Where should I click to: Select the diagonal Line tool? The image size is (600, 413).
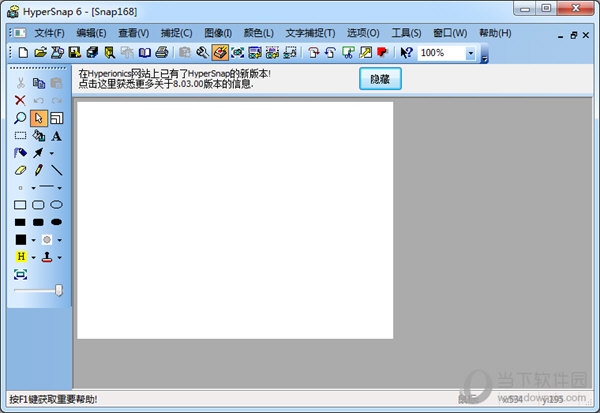57,170
